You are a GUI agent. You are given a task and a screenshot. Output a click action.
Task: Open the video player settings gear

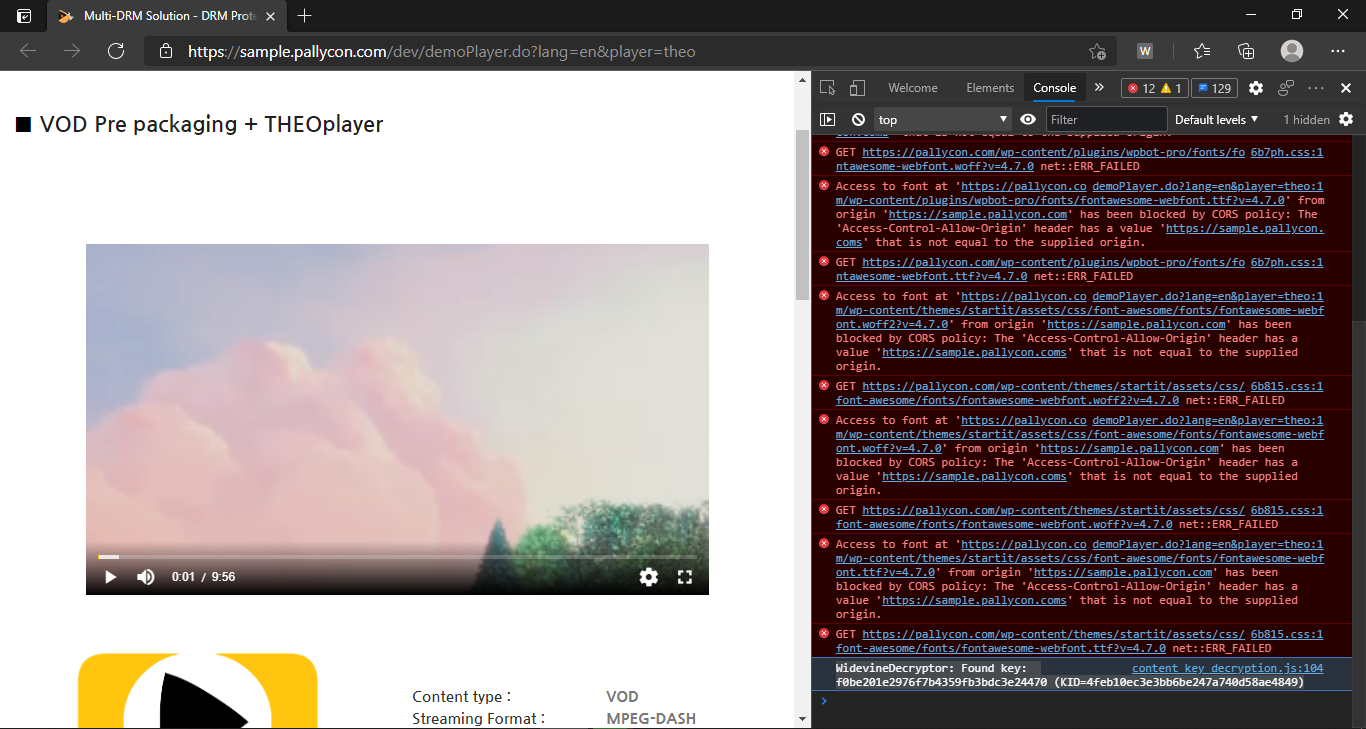(649, 577)
